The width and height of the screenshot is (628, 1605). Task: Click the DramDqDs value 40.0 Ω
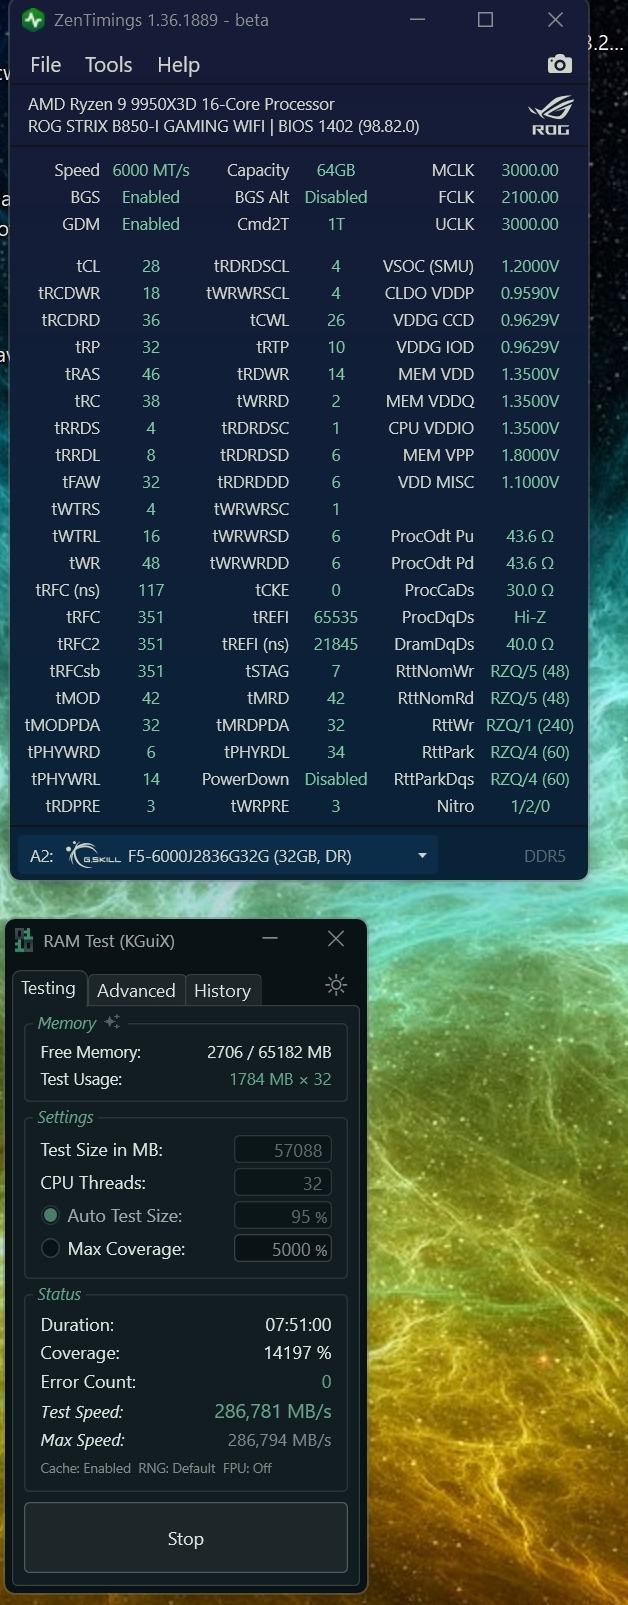(x=530, y=644)
